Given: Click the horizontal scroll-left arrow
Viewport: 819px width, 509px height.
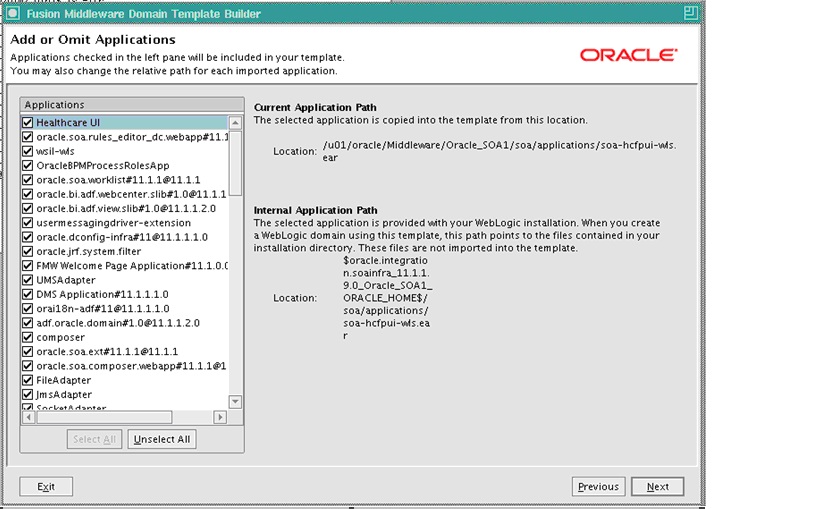Looking at the screenshot, I should pos(29,417).
